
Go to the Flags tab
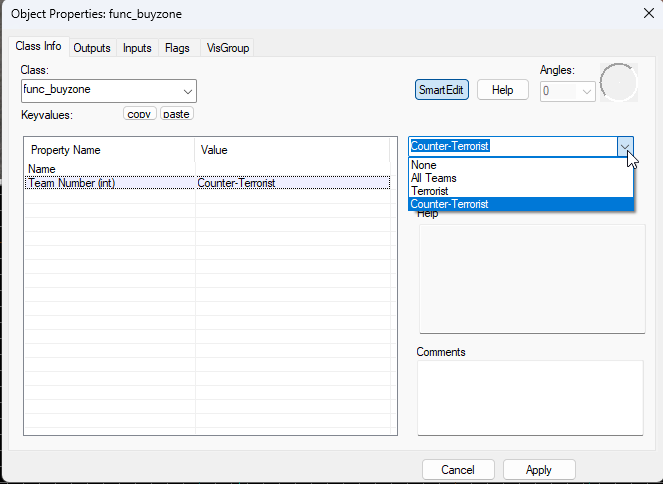click(177, 48)
